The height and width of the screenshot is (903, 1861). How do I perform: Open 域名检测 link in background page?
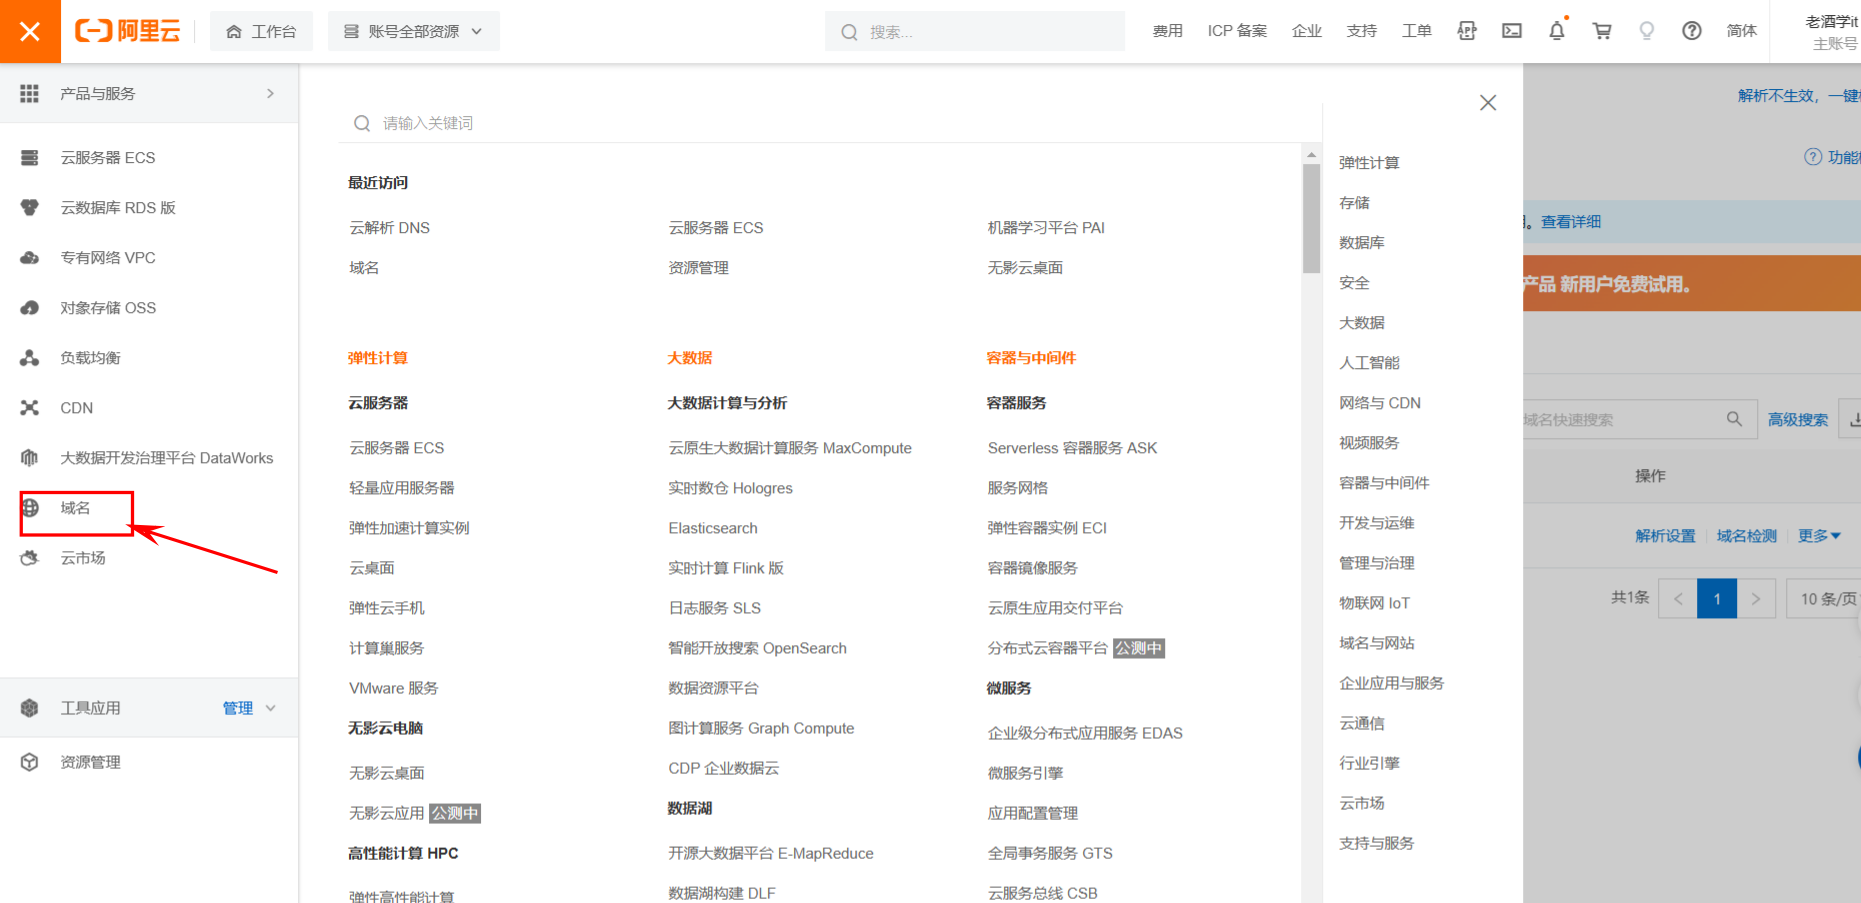(1746, 536)
